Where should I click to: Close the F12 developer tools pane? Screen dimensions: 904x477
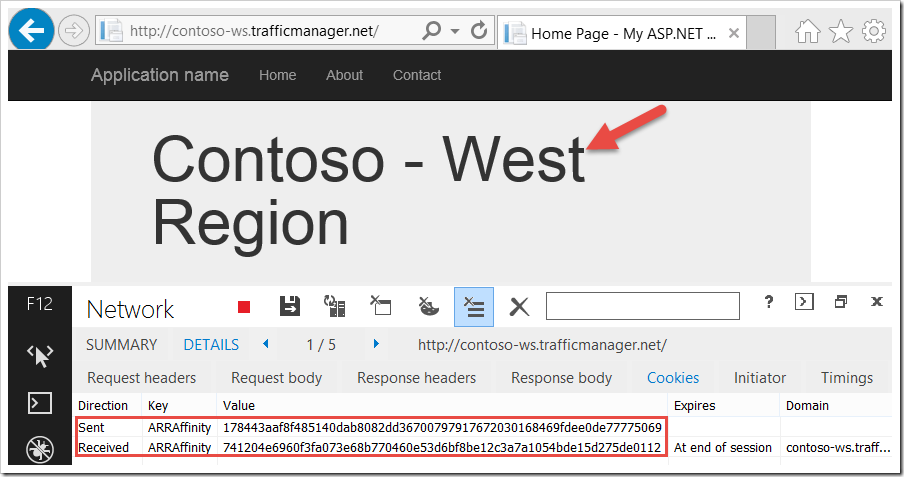877,302
